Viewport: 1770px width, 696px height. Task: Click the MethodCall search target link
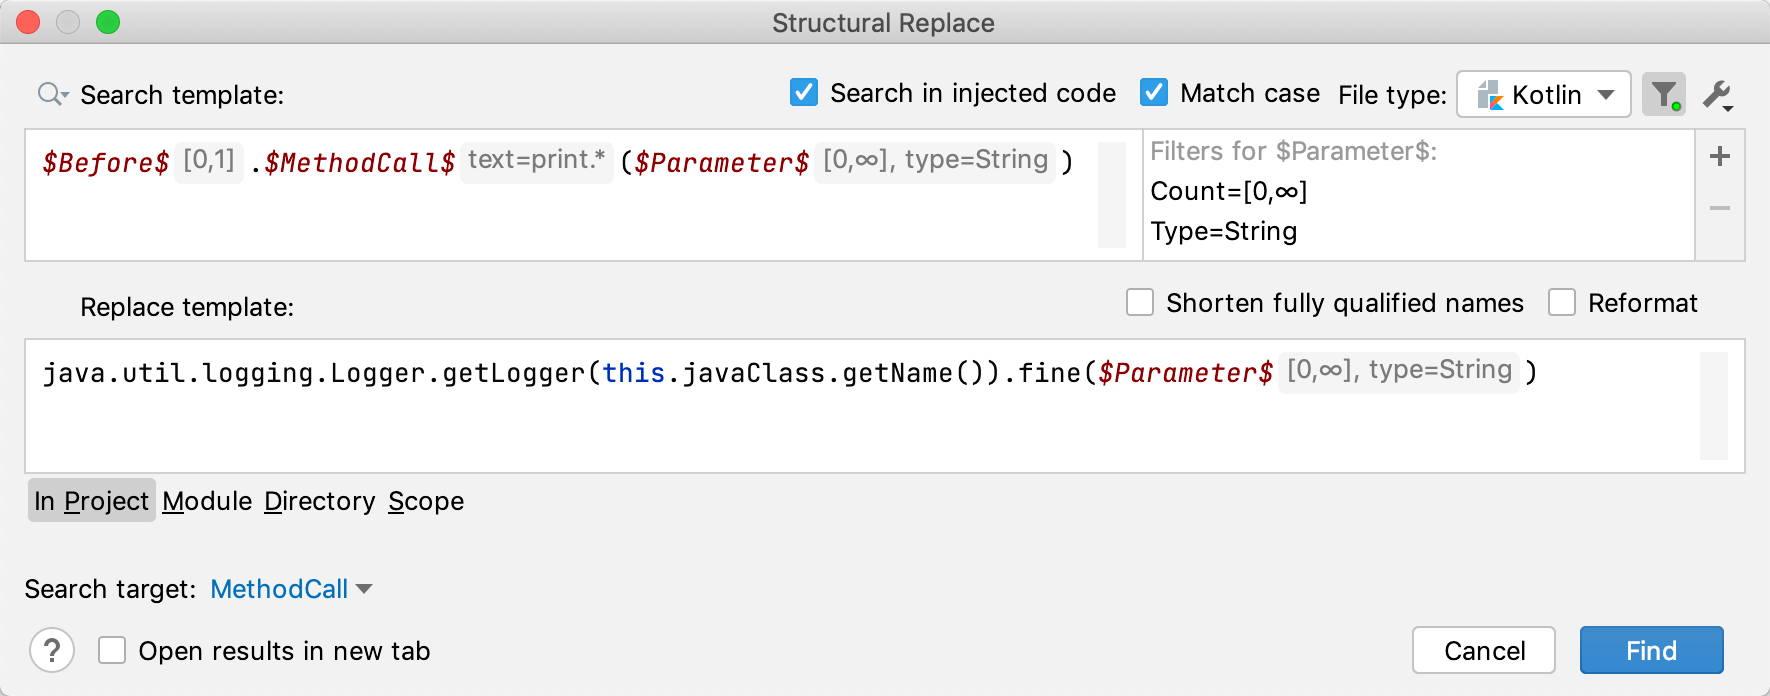(x=279, y=589)
